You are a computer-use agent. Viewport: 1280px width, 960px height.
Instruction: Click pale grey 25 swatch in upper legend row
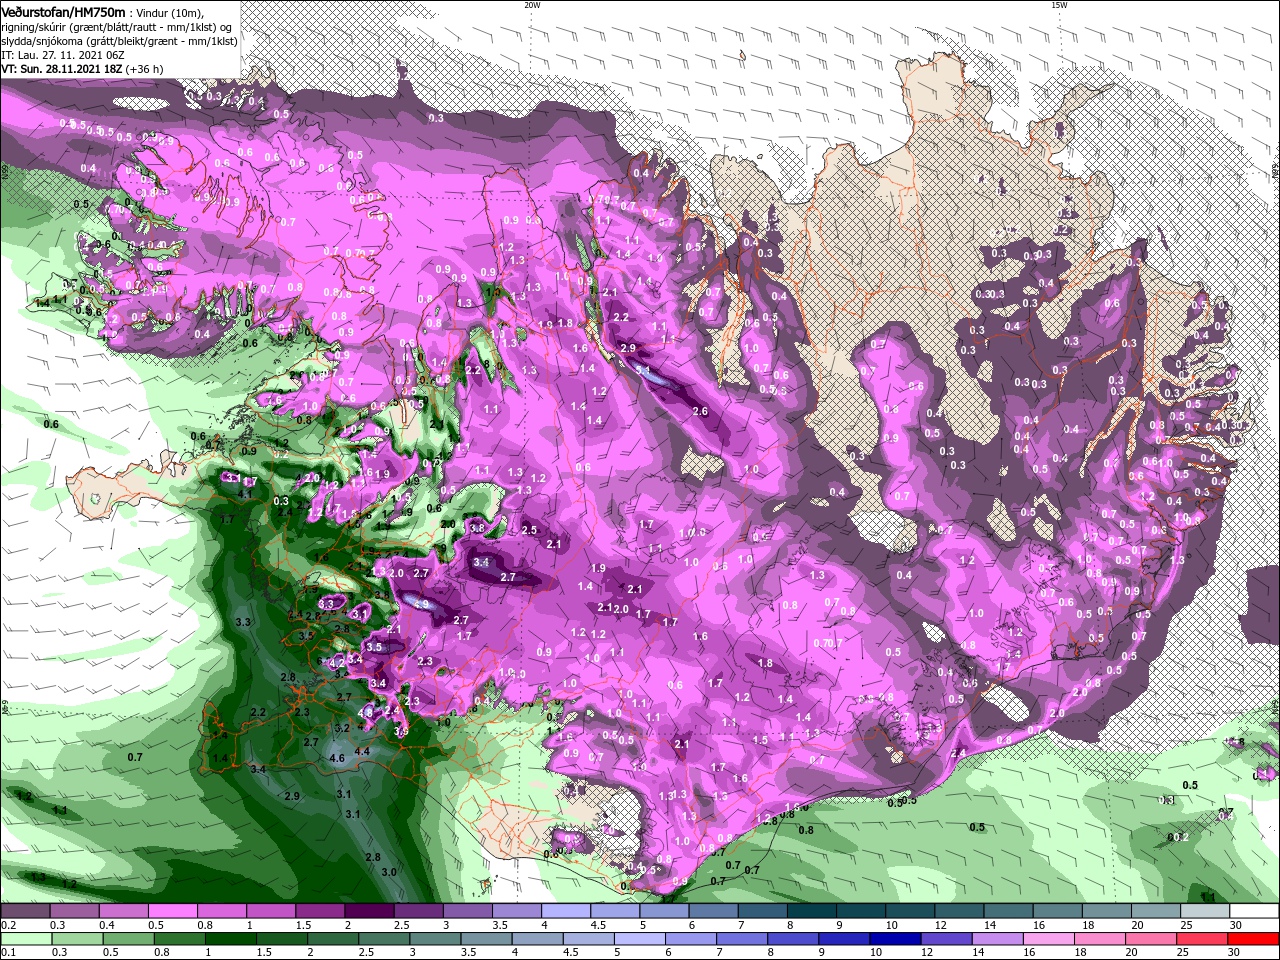click(1204, 911)
